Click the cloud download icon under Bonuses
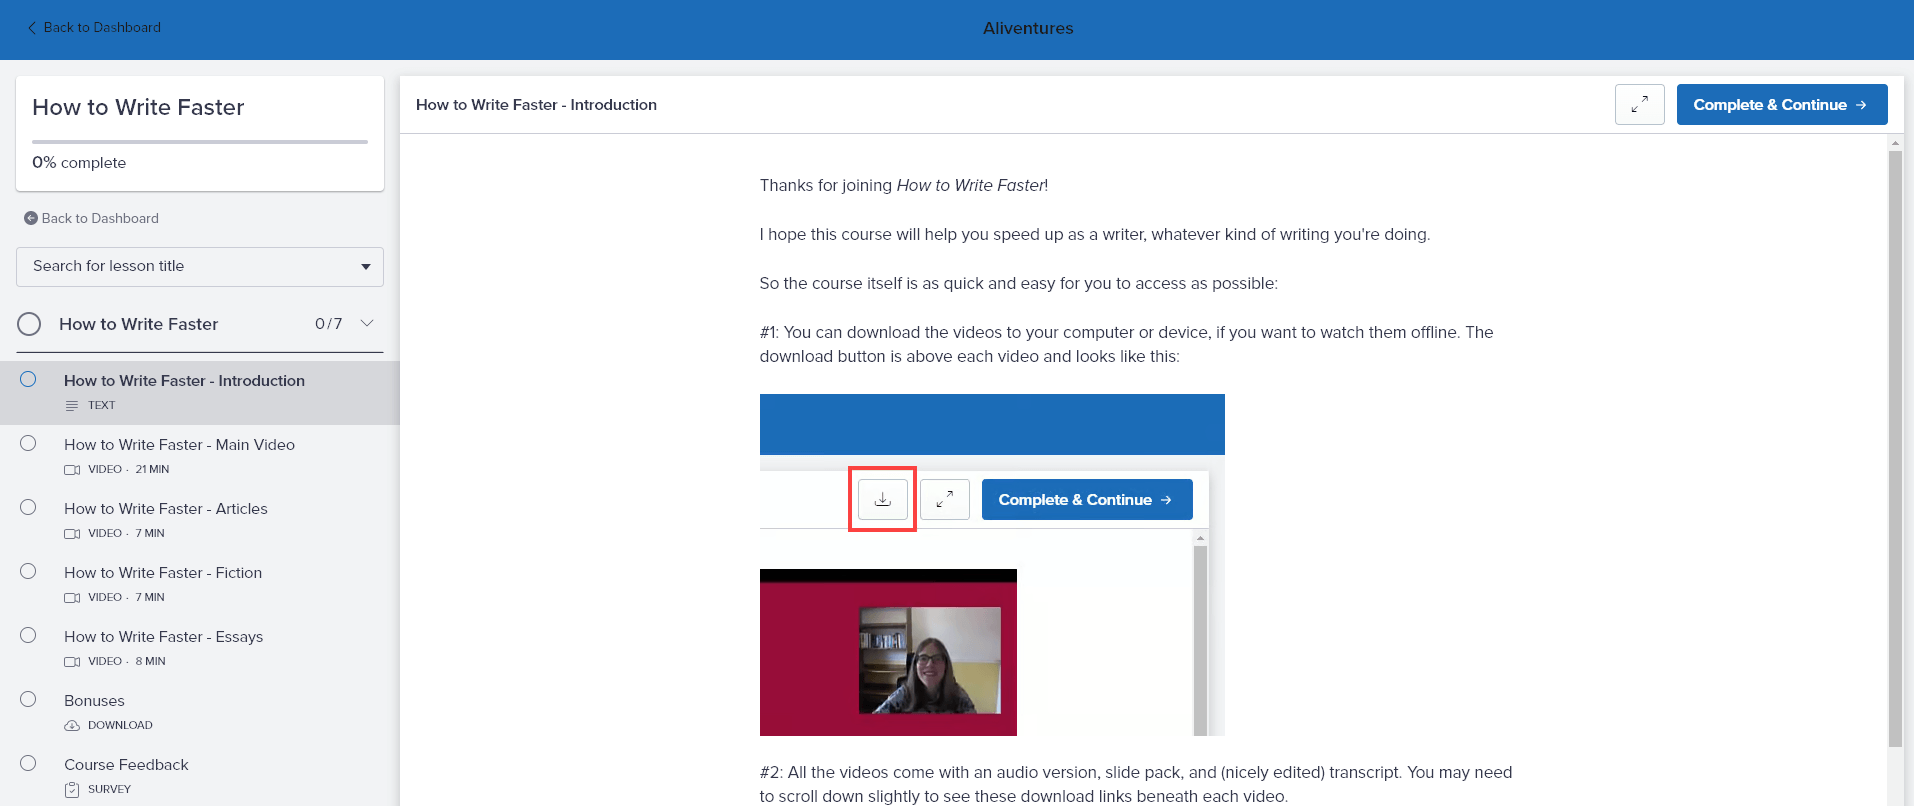This screenshot has height=806, width=1914. [72, 726]
